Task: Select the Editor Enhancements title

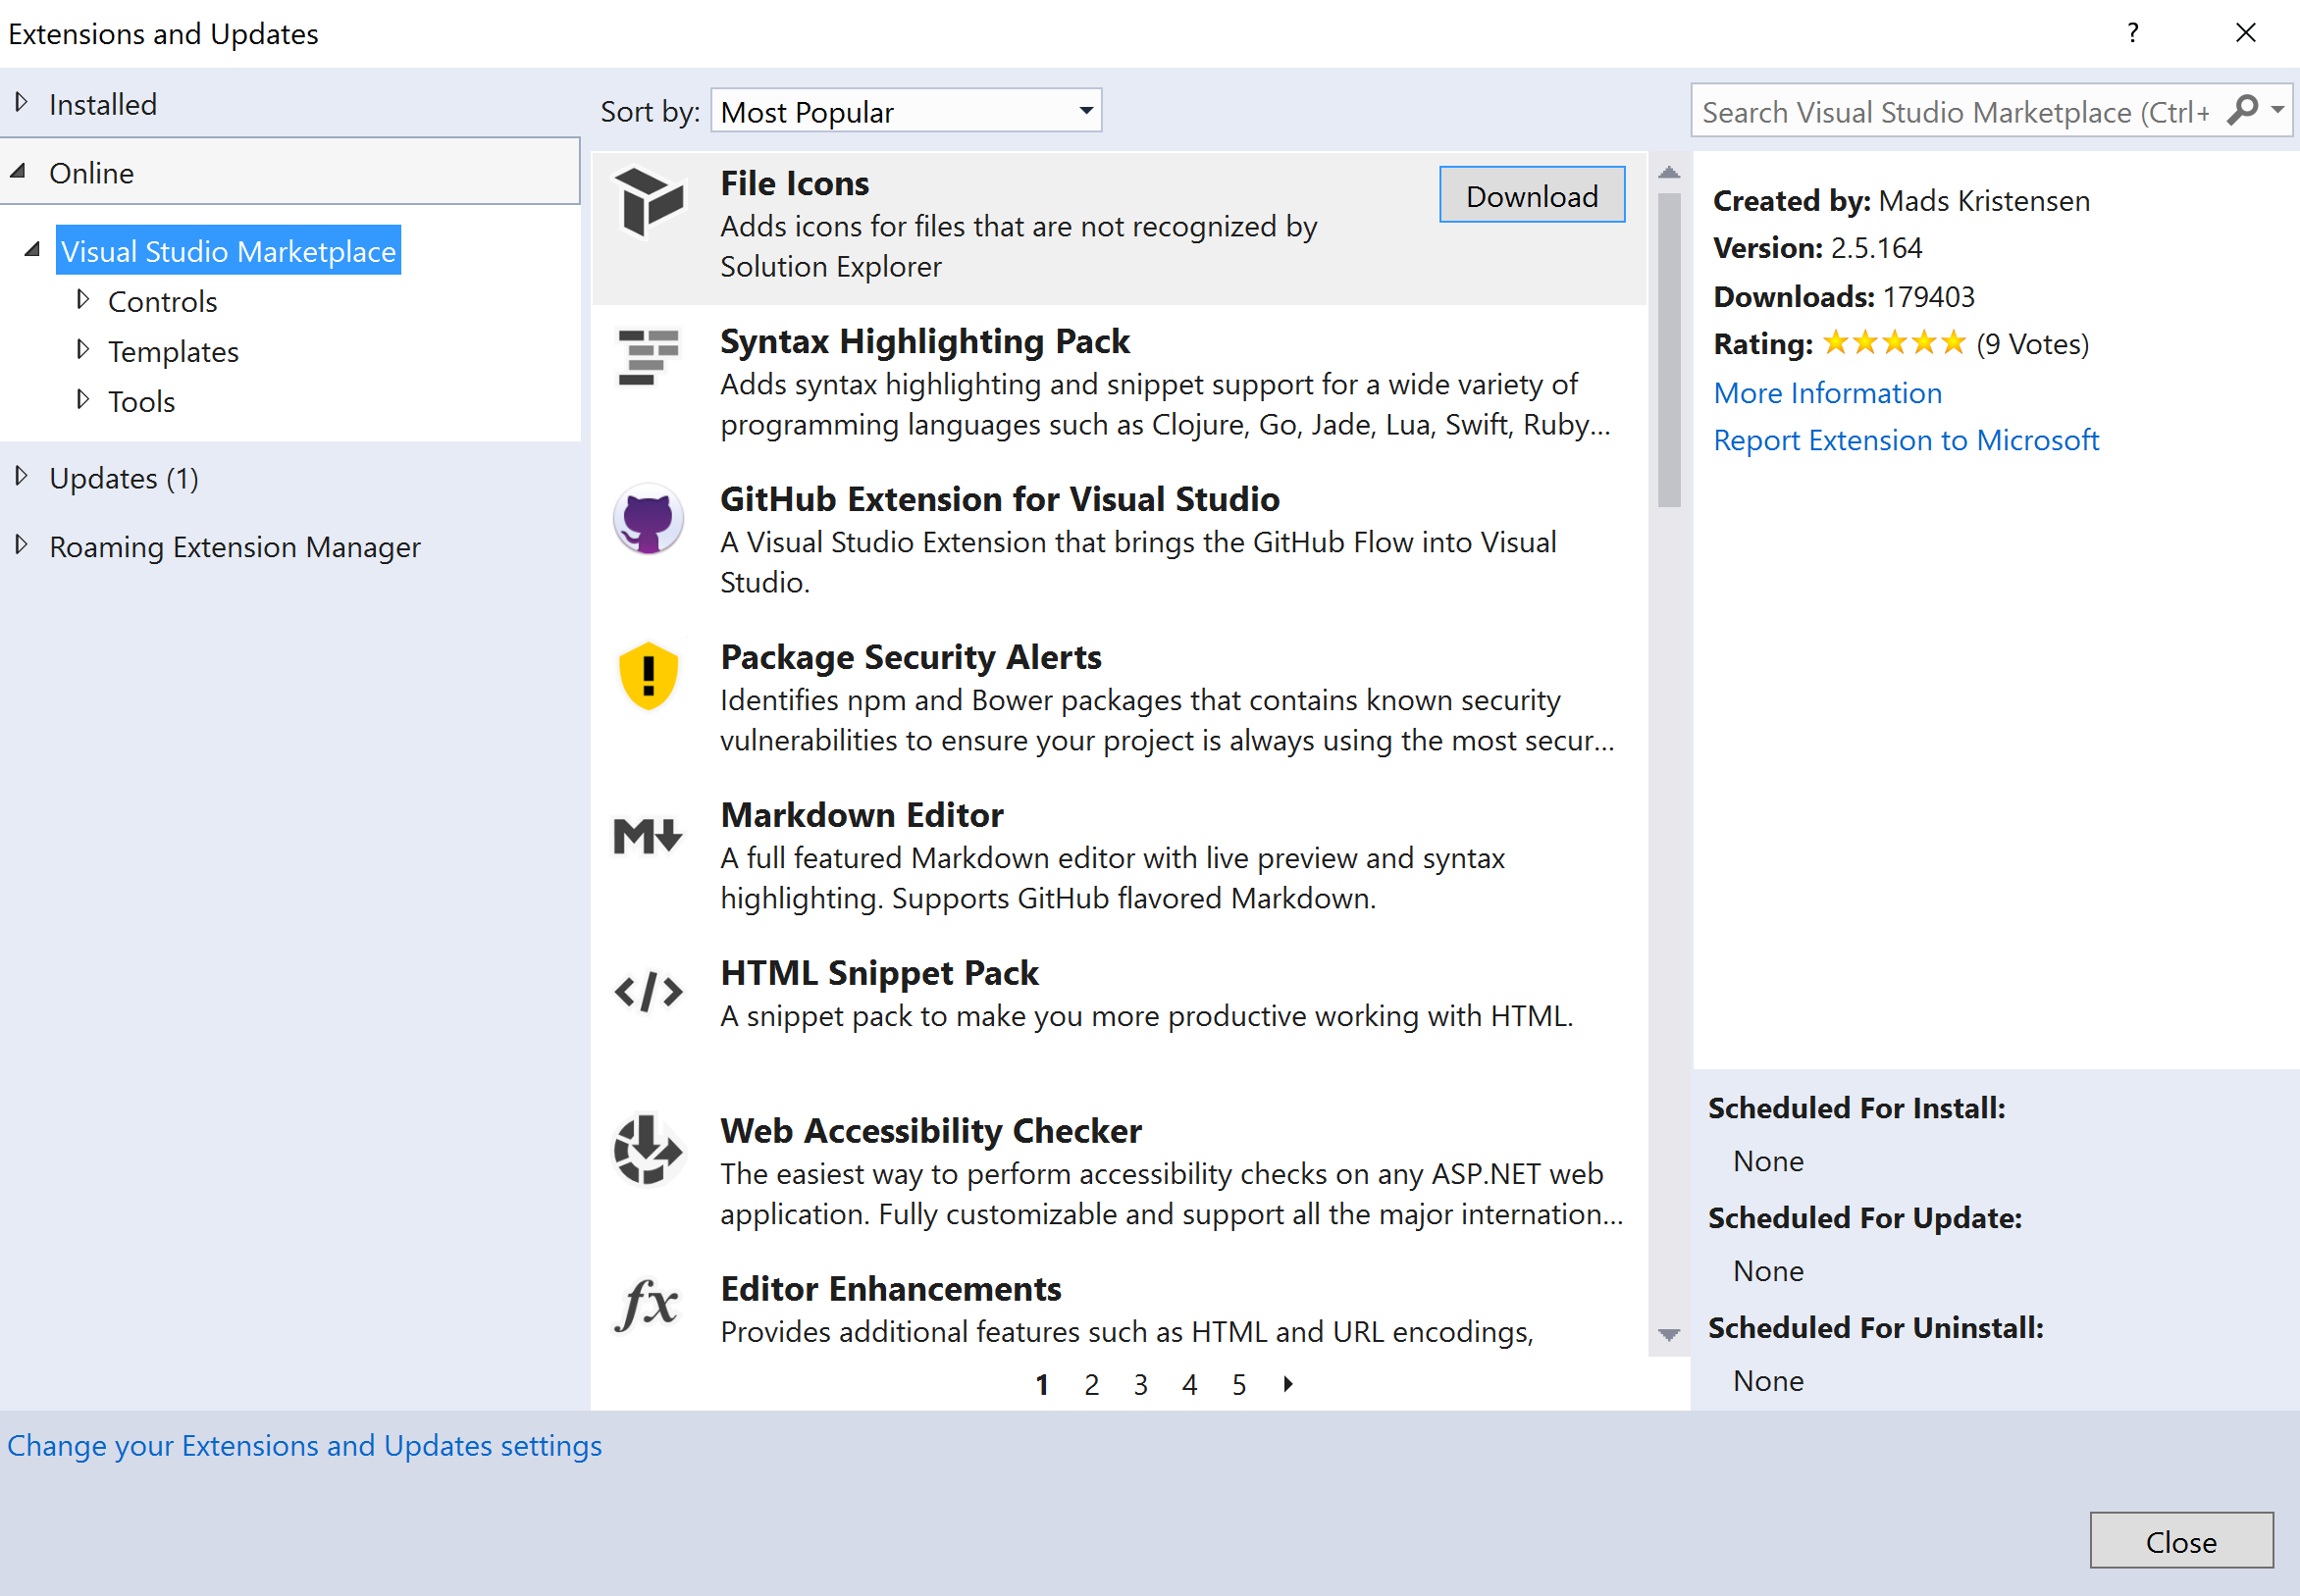Action: pyautogui.click(x=890, y=1289)
